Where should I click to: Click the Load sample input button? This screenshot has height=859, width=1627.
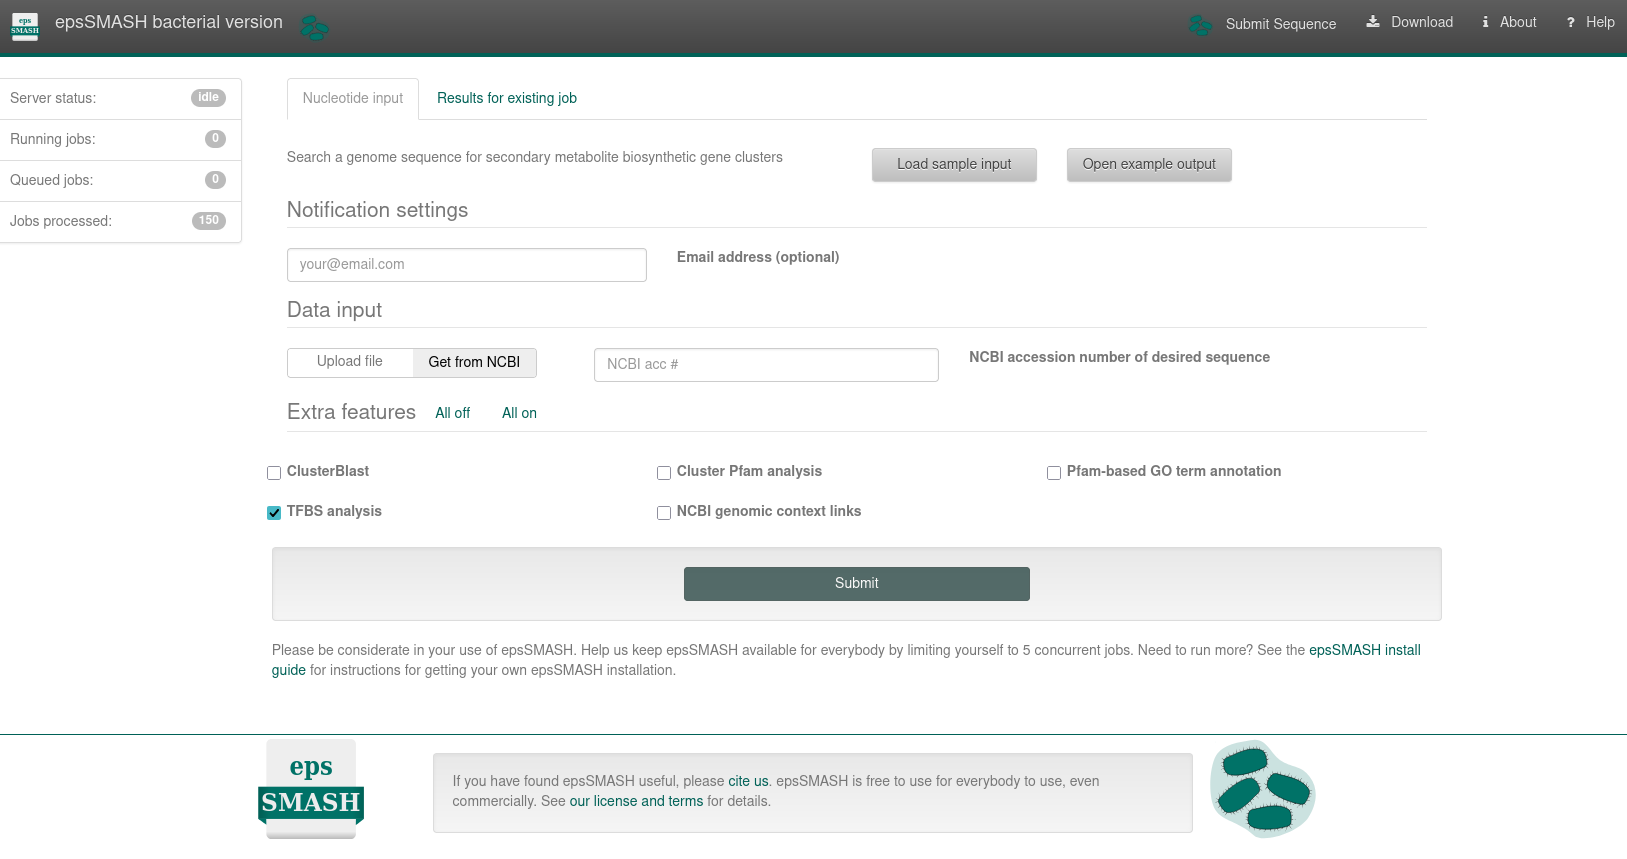[954, 165]
